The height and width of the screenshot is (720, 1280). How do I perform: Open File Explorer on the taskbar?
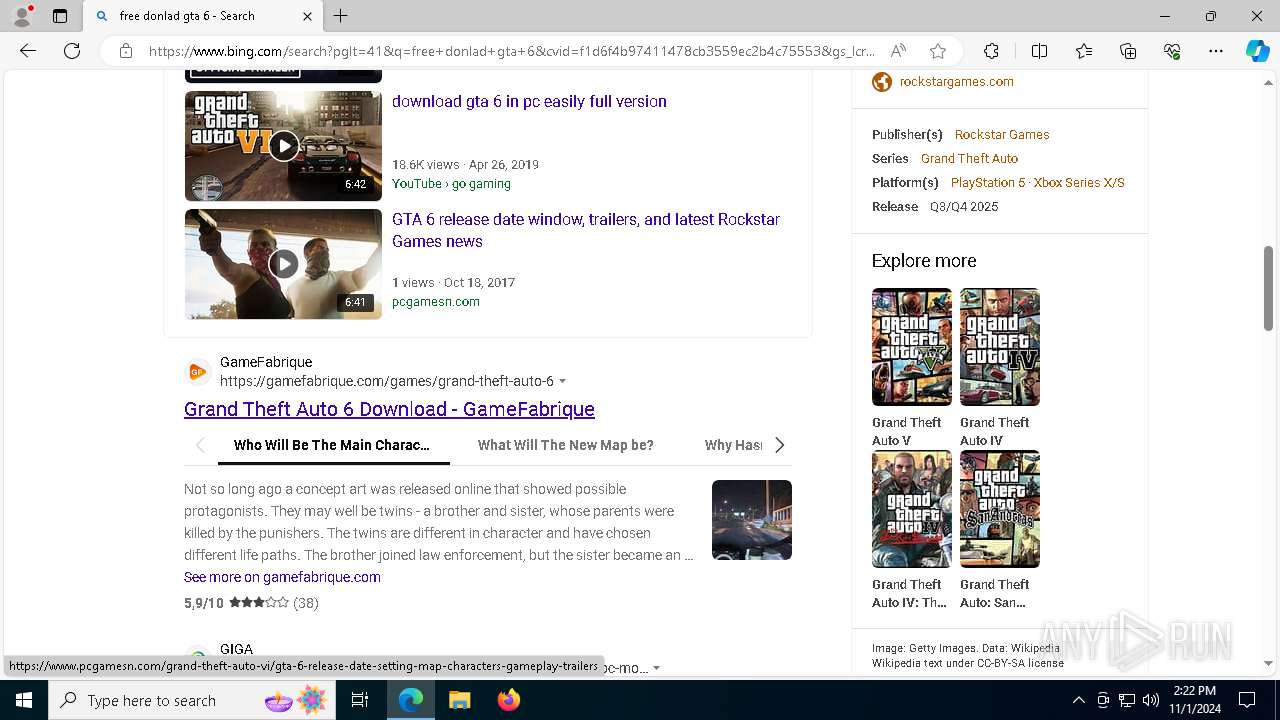click(459, 700)
